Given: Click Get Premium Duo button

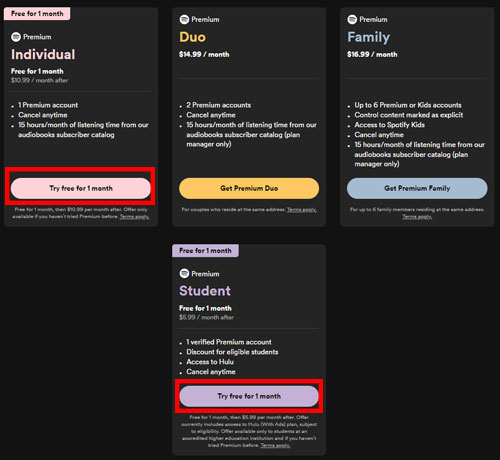Looking at the screenshot, I should (x=249, y=188).
